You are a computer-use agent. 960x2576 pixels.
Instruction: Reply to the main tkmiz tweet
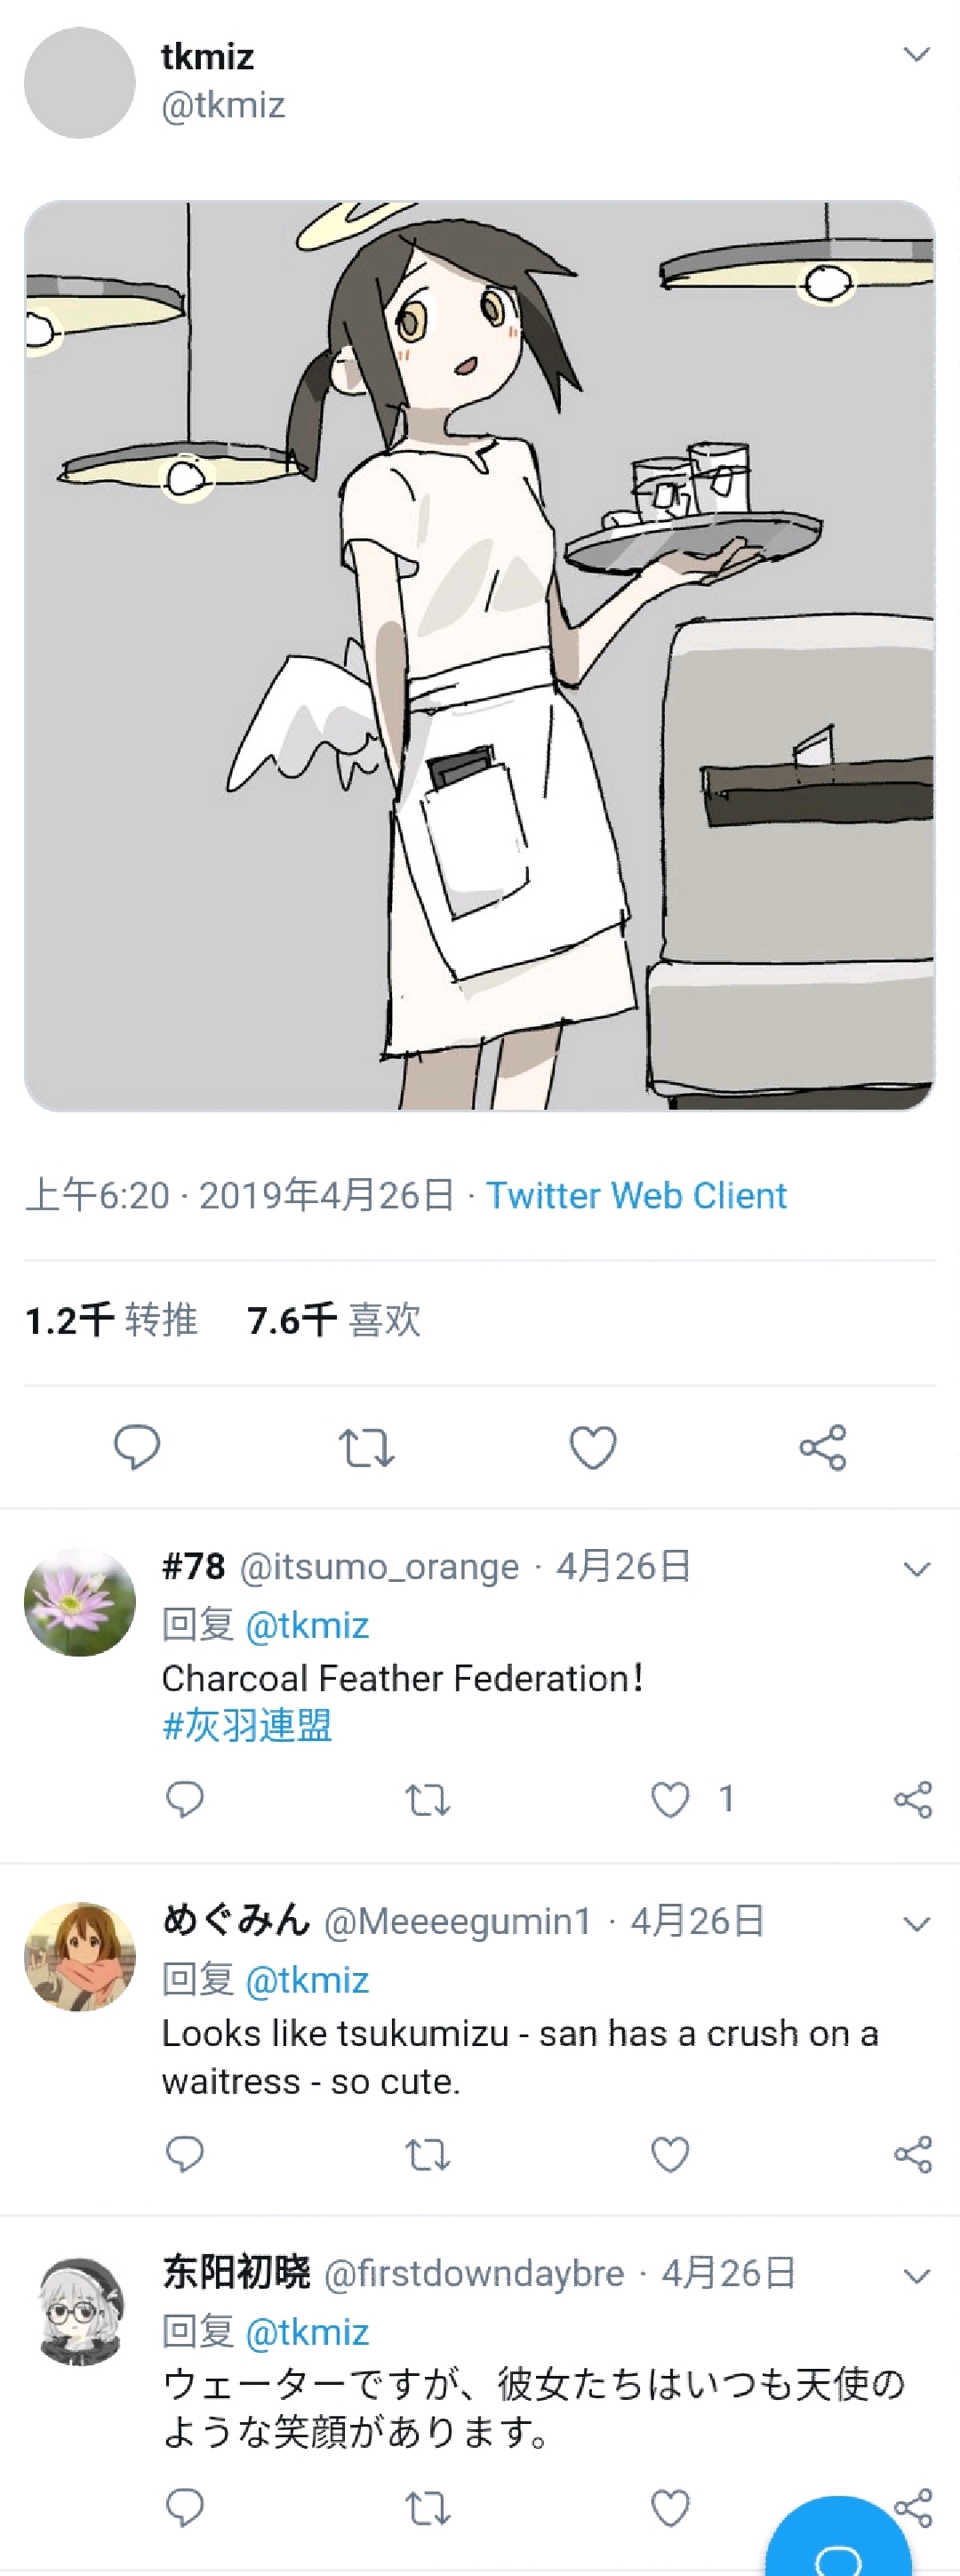pyautogui.click(x=137, y=1447)
